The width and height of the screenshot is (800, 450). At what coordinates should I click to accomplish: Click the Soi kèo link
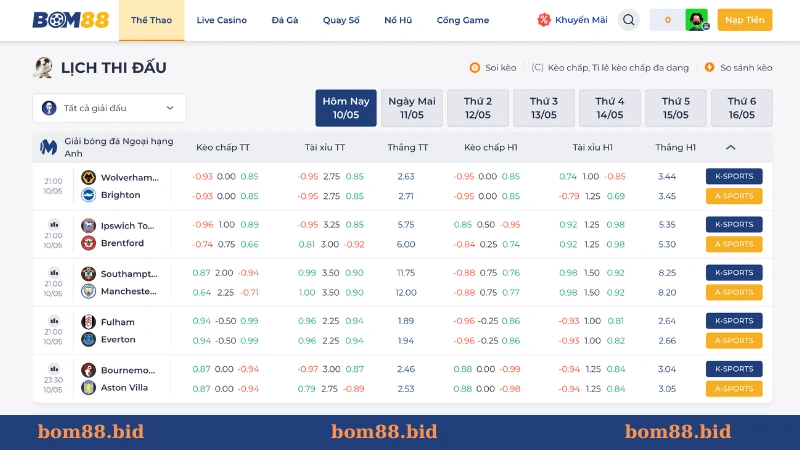click(x=501, y=67)
